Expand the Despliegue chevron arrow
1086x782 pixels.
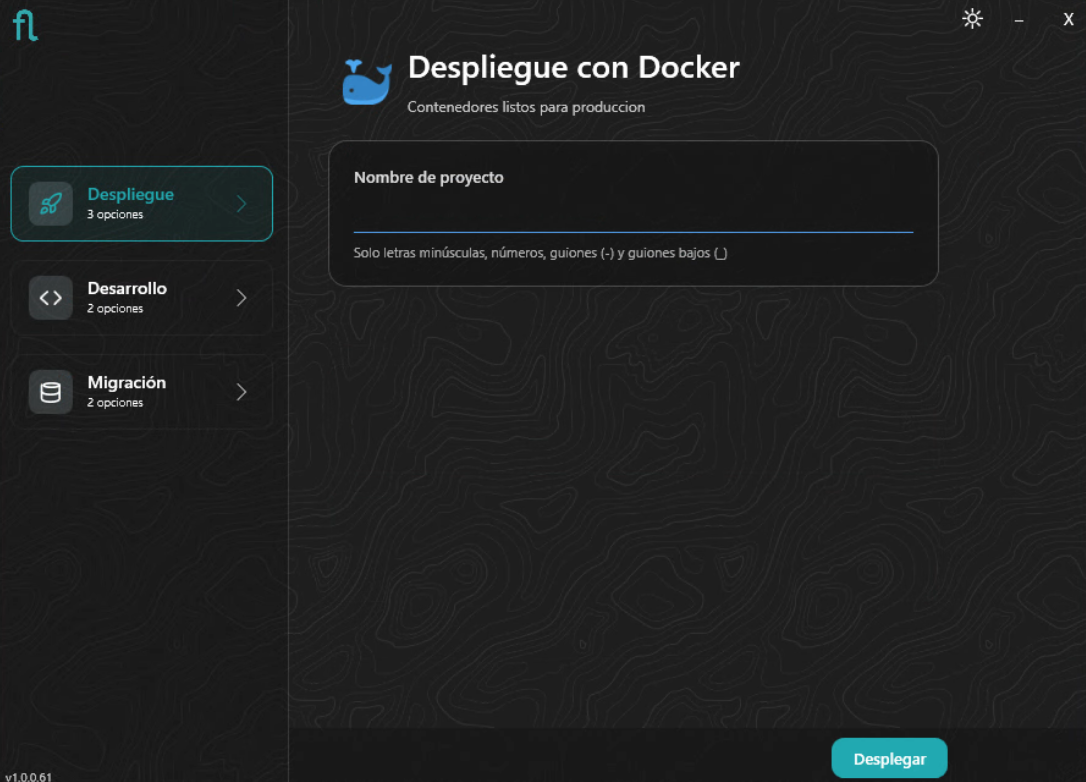point(241,204)
